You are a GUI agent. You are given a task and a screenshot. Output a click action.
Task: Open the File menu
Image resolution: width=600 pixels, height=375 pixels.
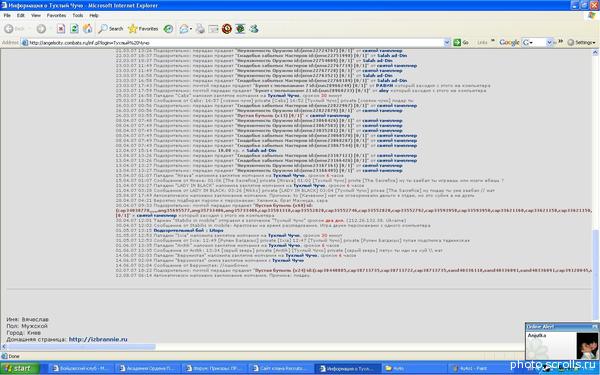click(x=7, y=15)
